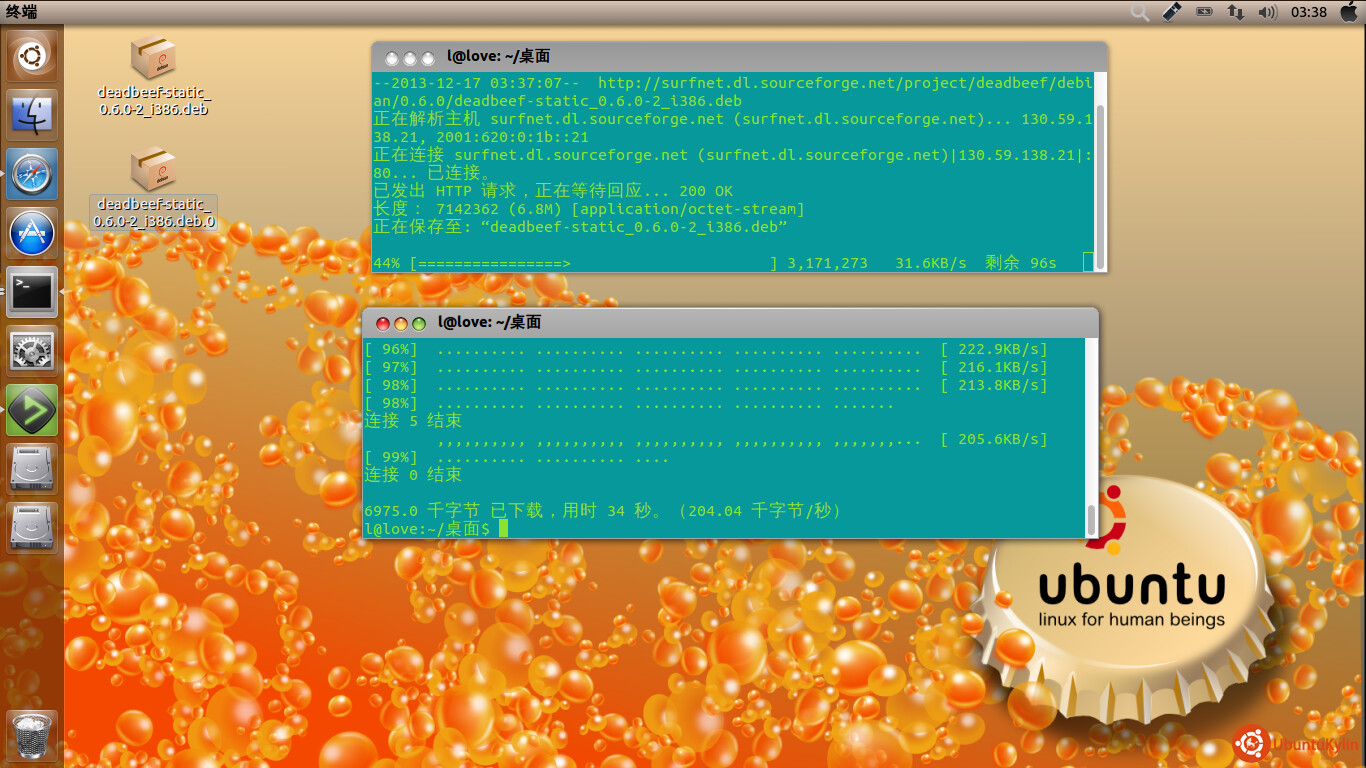This screenshot has height=768, width=1366.
Task: Click the upper hard drive icon in dock
Action: point(32,468)
